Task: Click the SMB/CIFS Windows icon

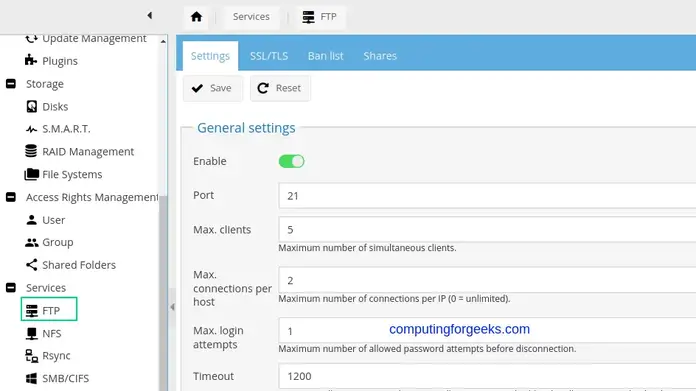Action: click(x=32, y=379)
